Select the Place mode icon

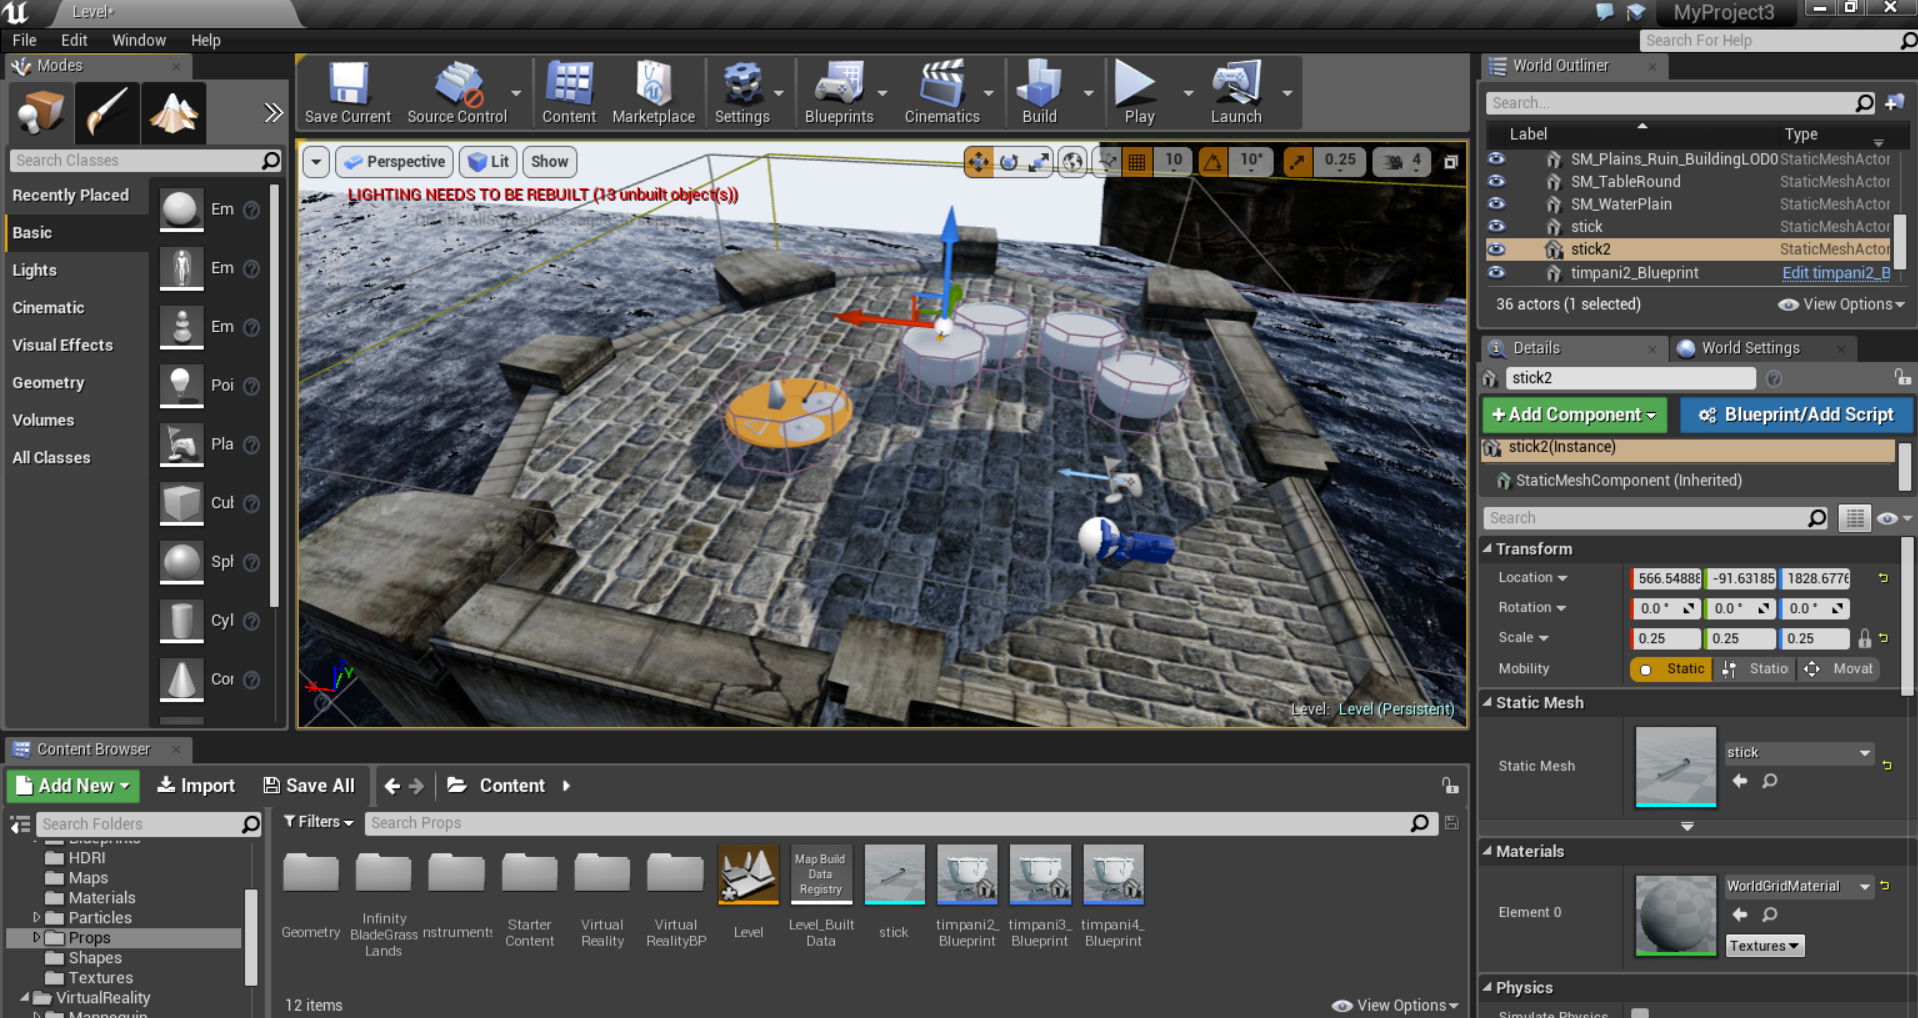[x=40, y=113]
